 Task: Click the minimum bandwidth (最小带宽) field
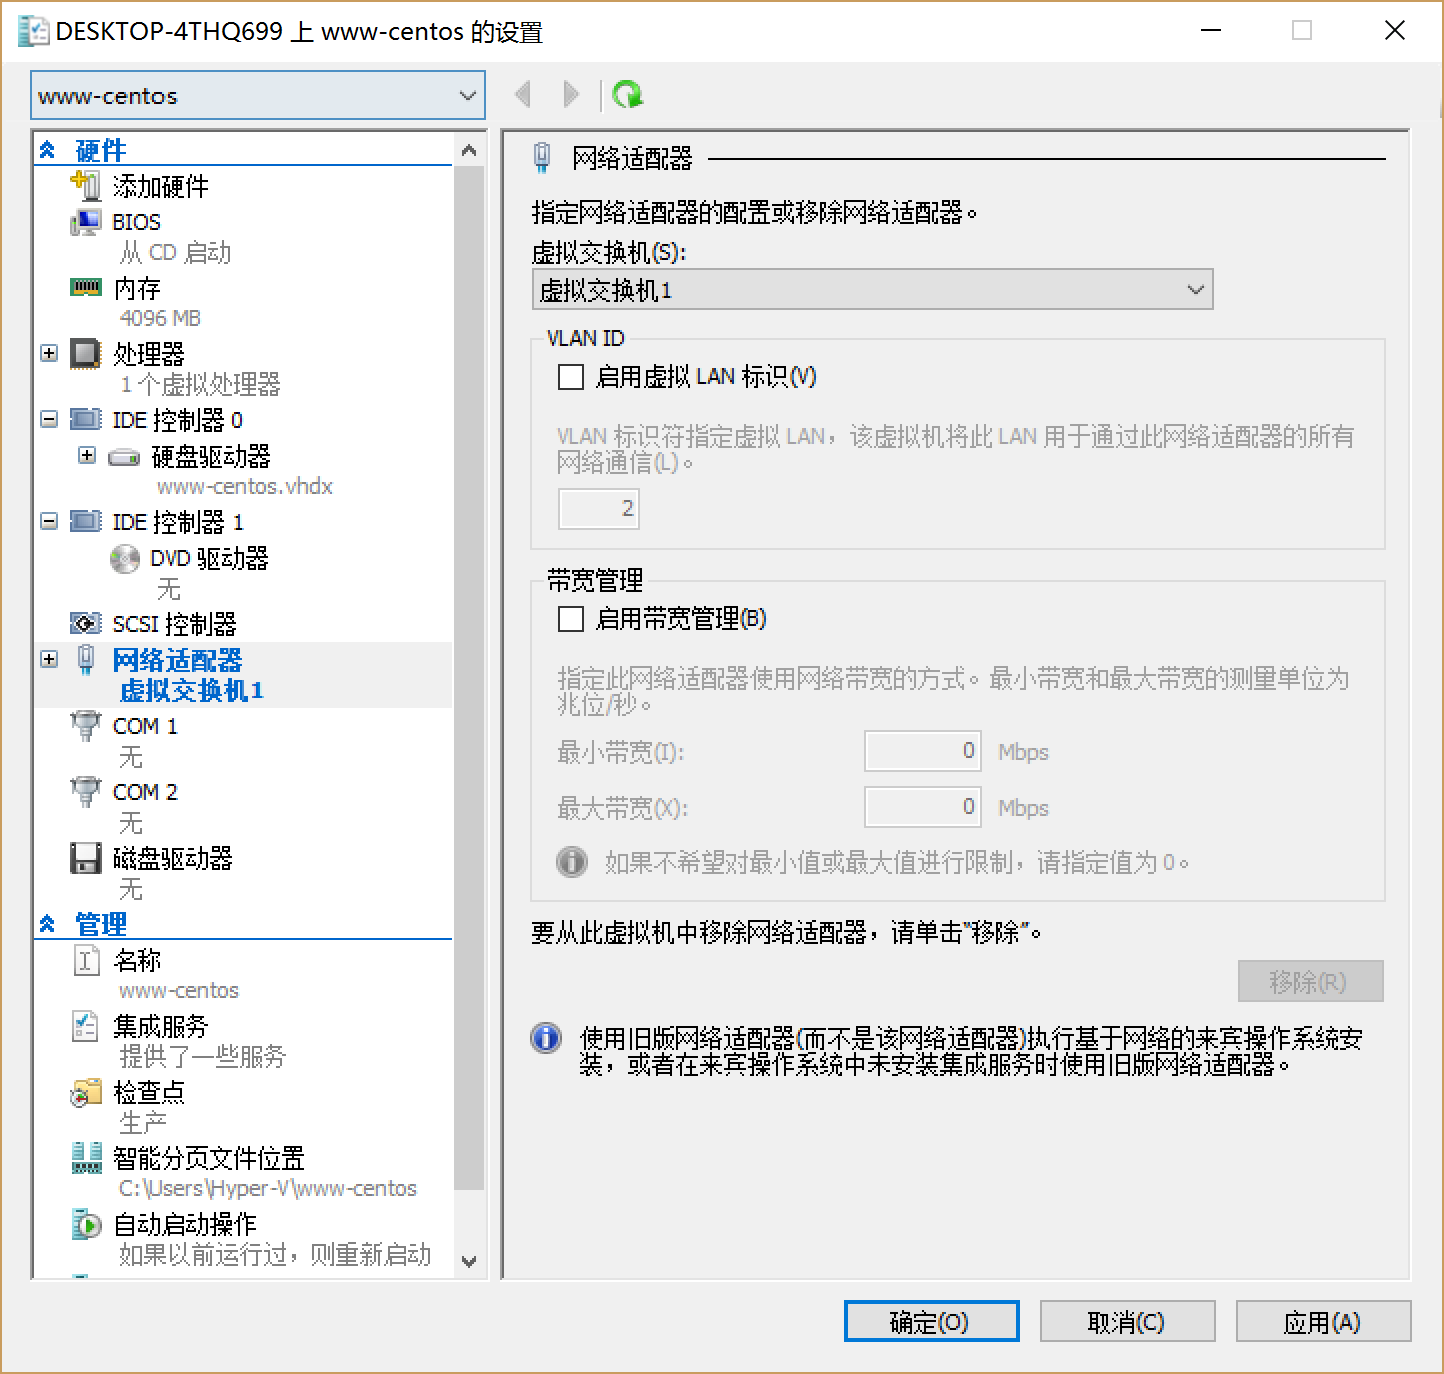click(x=922, y=751)
